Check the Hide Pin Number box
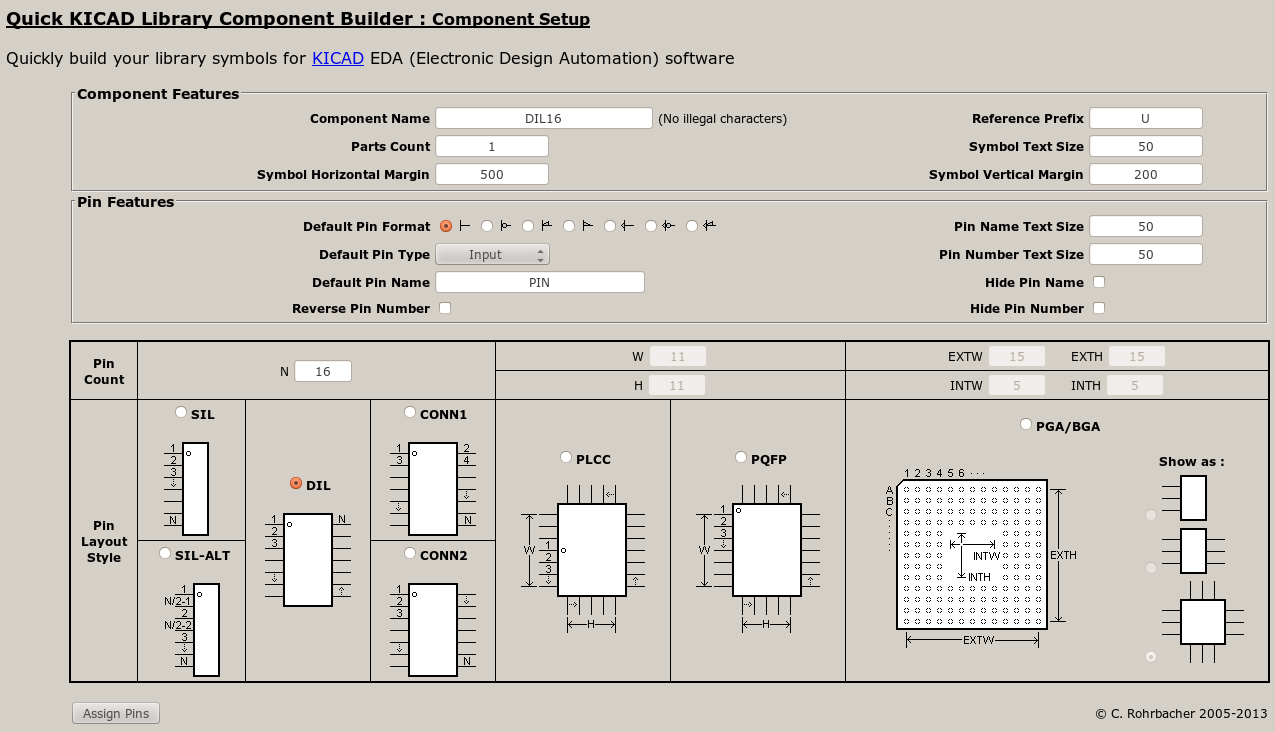The width and height of the screenshot is (1275, 732). pos(1099,308)
